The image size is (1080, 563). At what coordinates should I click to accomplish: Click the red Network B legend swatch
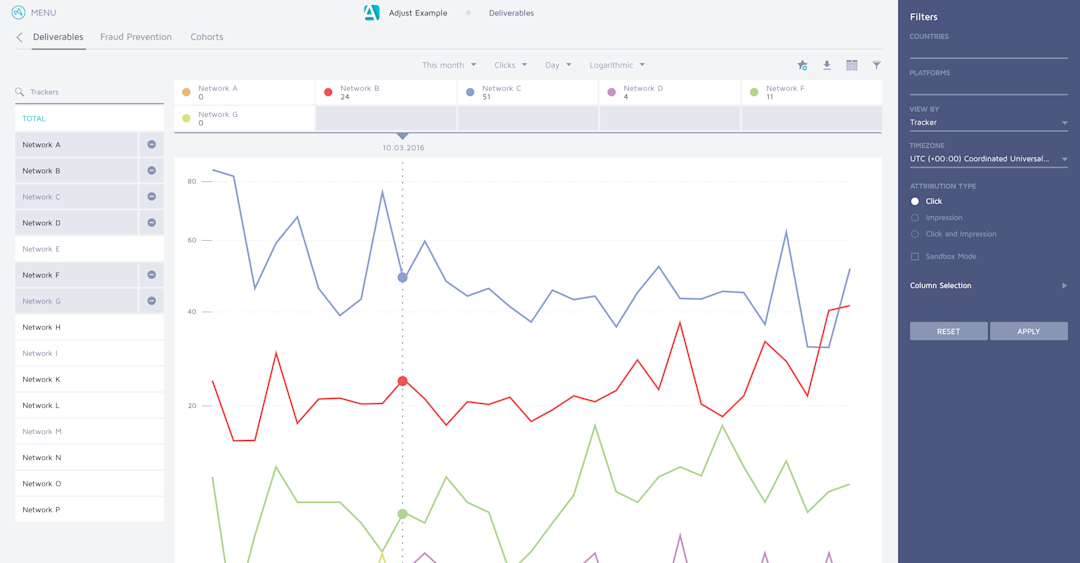[x=328, y=92]
